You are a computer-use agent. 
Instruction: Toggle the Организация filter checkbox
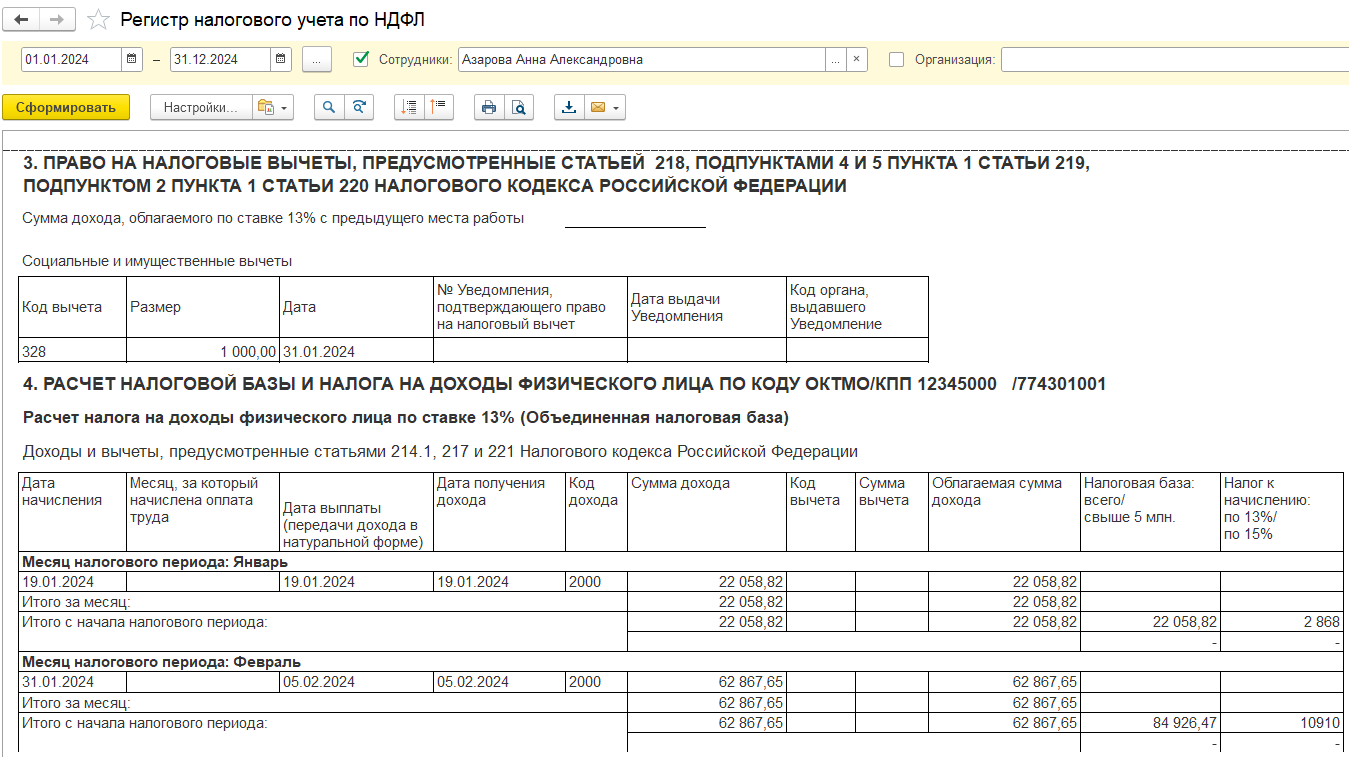(896, 59)
